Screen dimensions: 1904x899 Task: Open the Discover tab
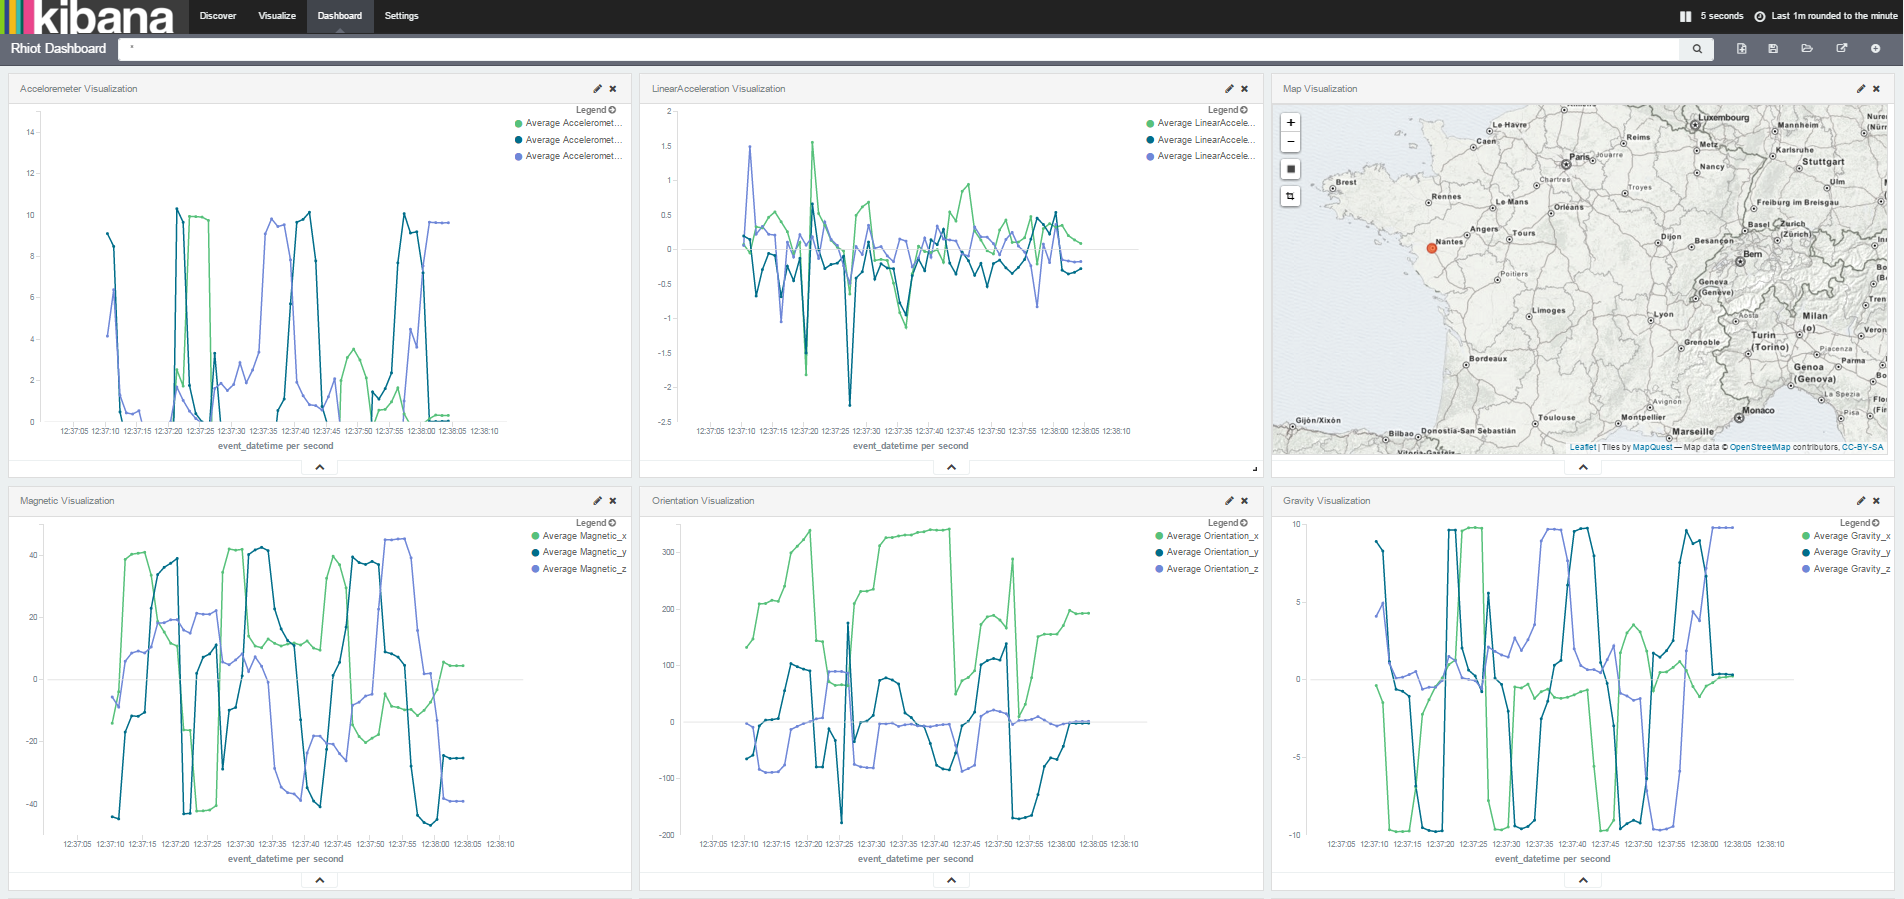218,16
